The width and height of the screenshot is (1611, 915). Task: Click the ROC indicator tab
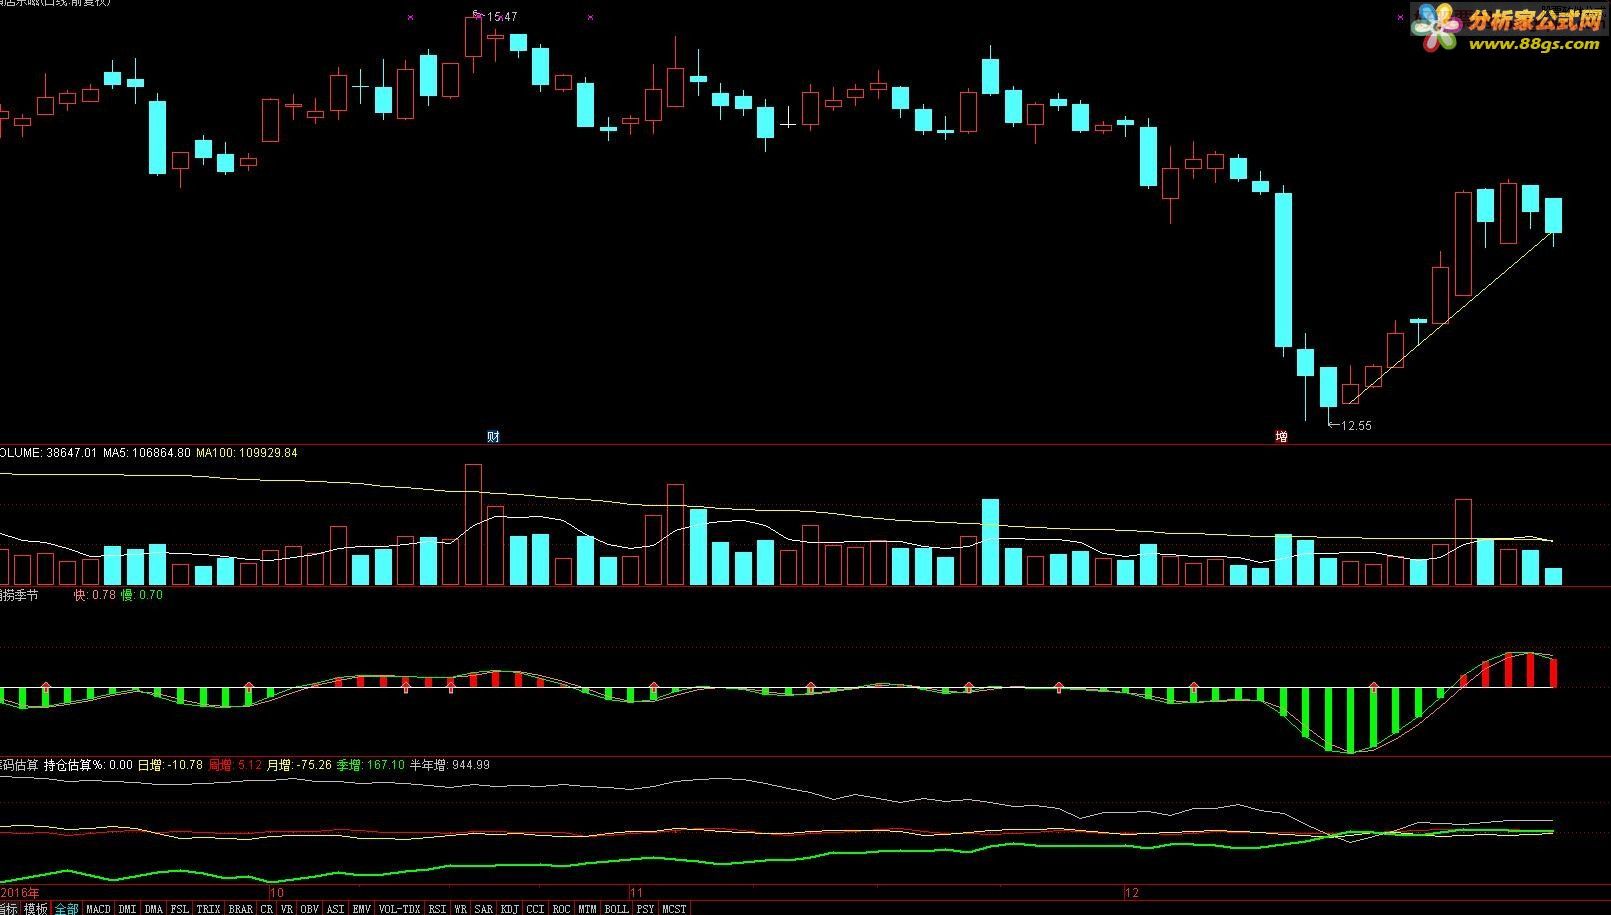coord(561,909)
